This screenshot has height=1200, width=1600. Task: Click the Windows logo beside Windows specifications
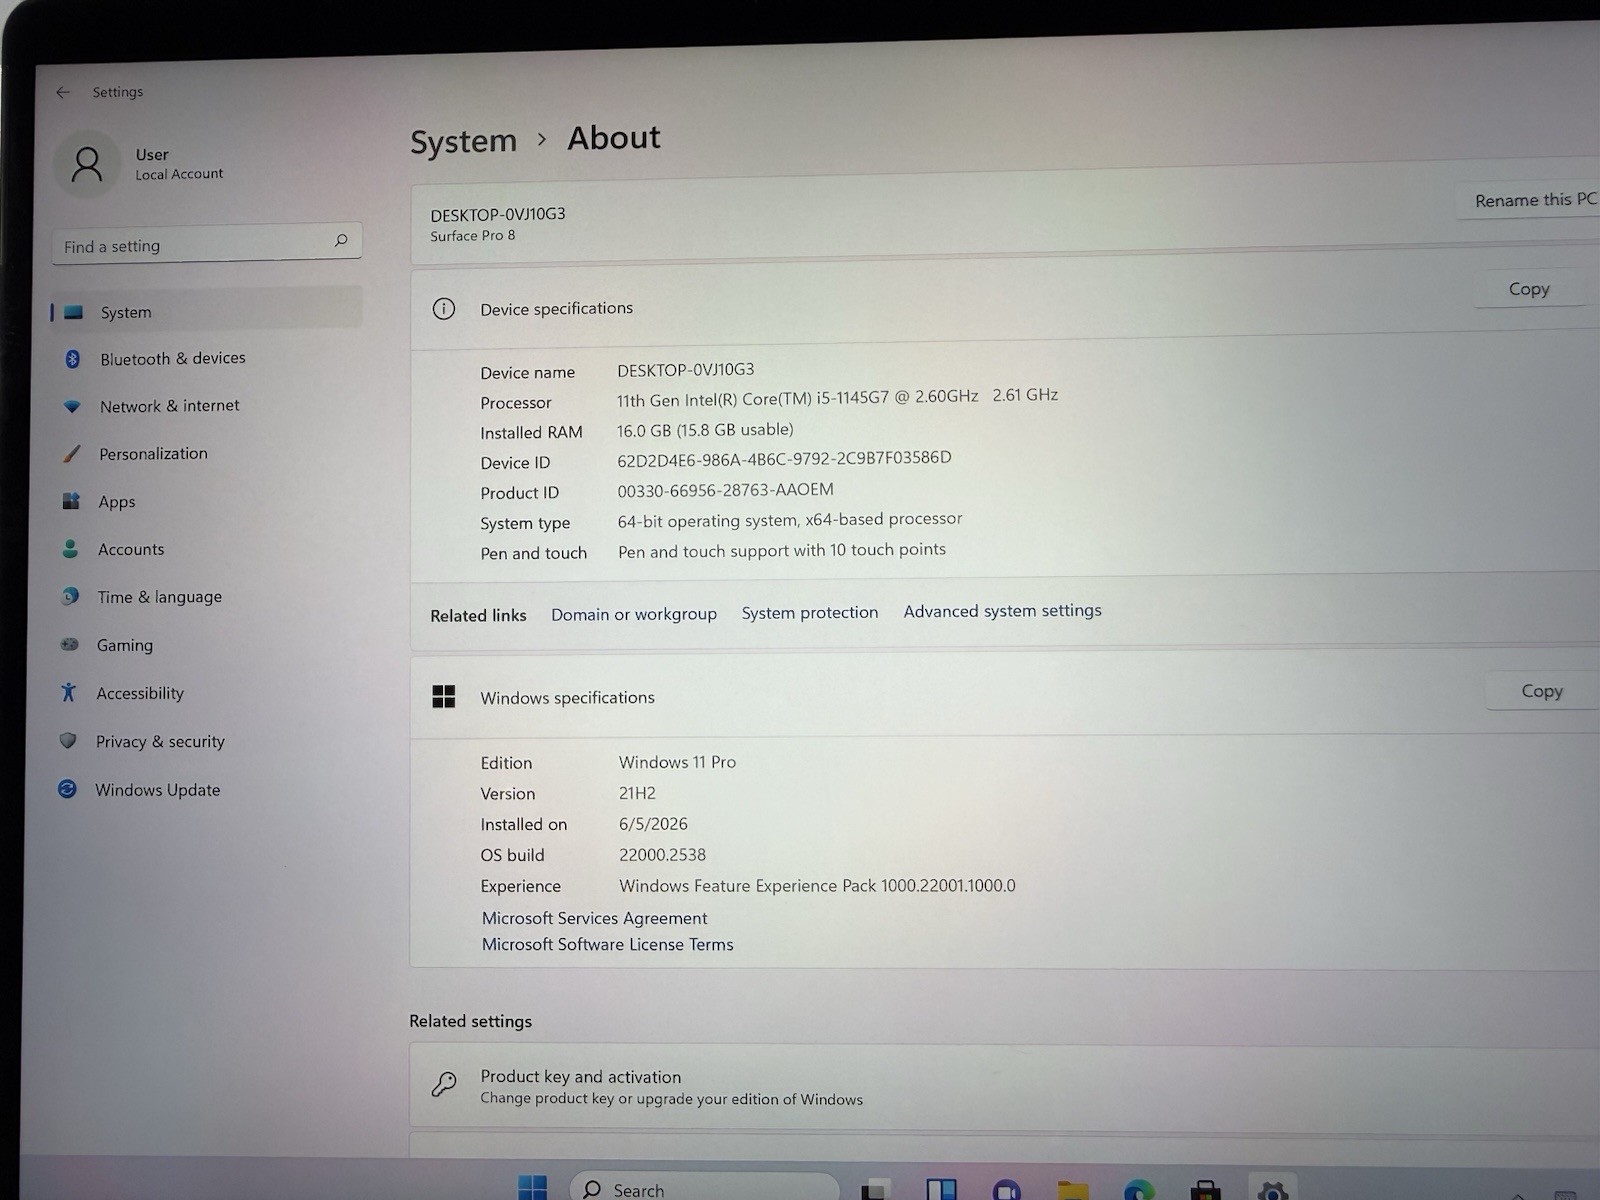tap(444, 697)
